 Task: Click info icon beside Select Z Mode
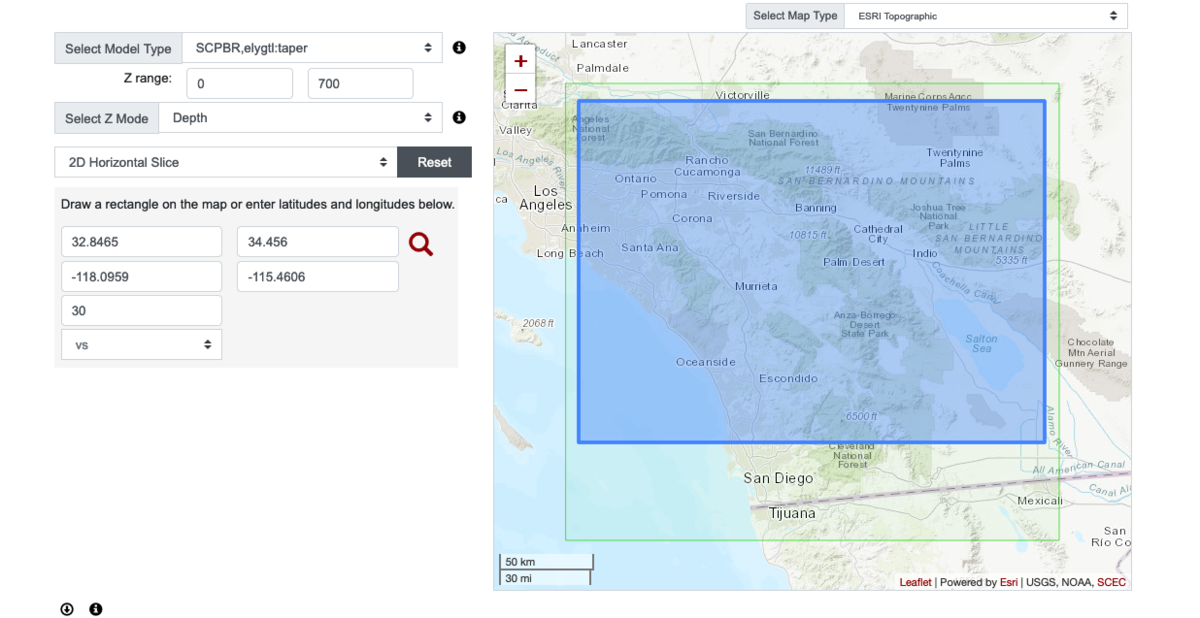click(x=459, y=117)
